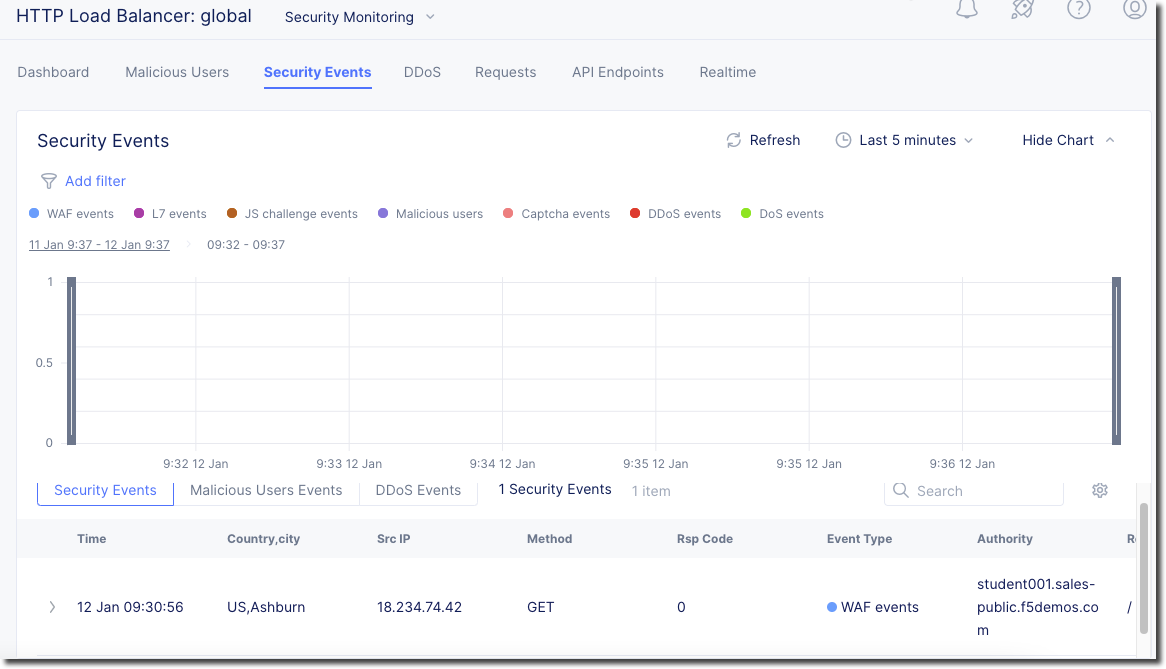
Task: Click the Refresh icon button
Action: point(734,140)
